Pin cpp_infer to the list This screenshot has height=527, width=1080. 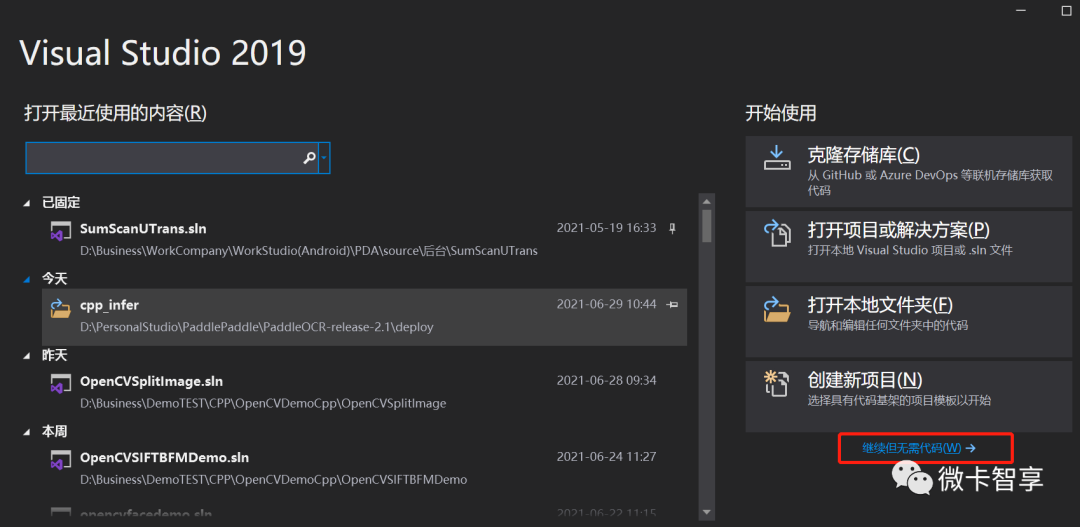pos(673,304)
